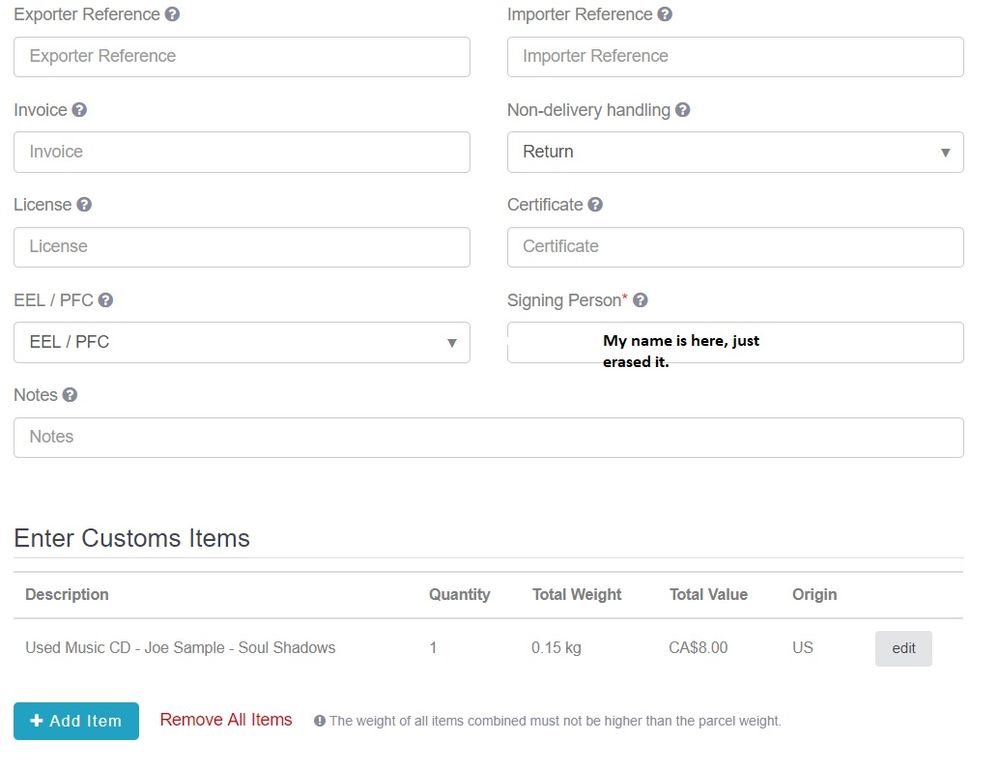Expand the EEL / PFC dropdown
999x767 pixels.
coord(241,342)
